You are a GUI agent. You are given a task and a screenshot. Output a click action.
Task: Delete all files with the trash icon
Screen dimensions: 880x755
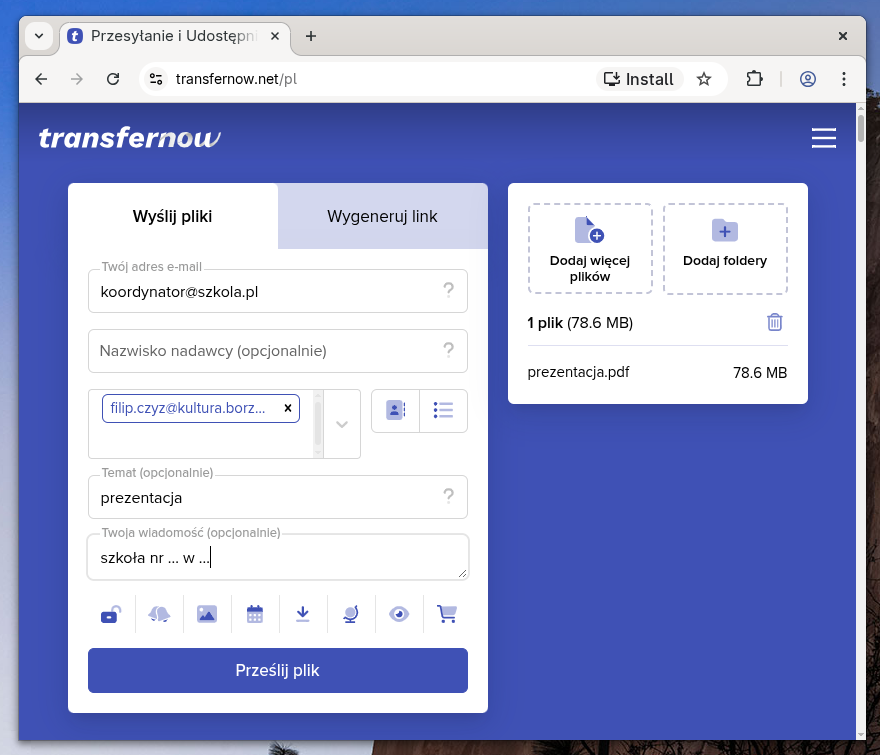point(774,322)
